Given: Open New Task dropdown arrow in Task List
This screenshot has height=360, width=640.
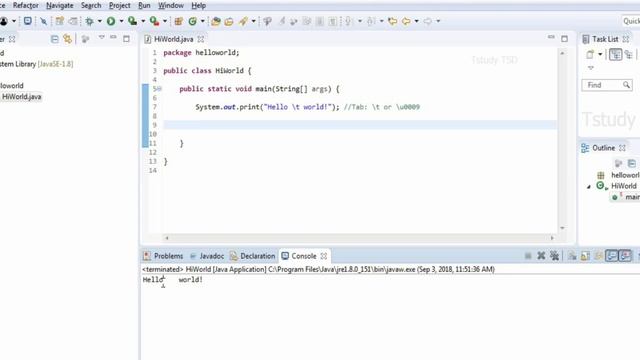Looking at the screenshot, I should click(x=600, y=54).
